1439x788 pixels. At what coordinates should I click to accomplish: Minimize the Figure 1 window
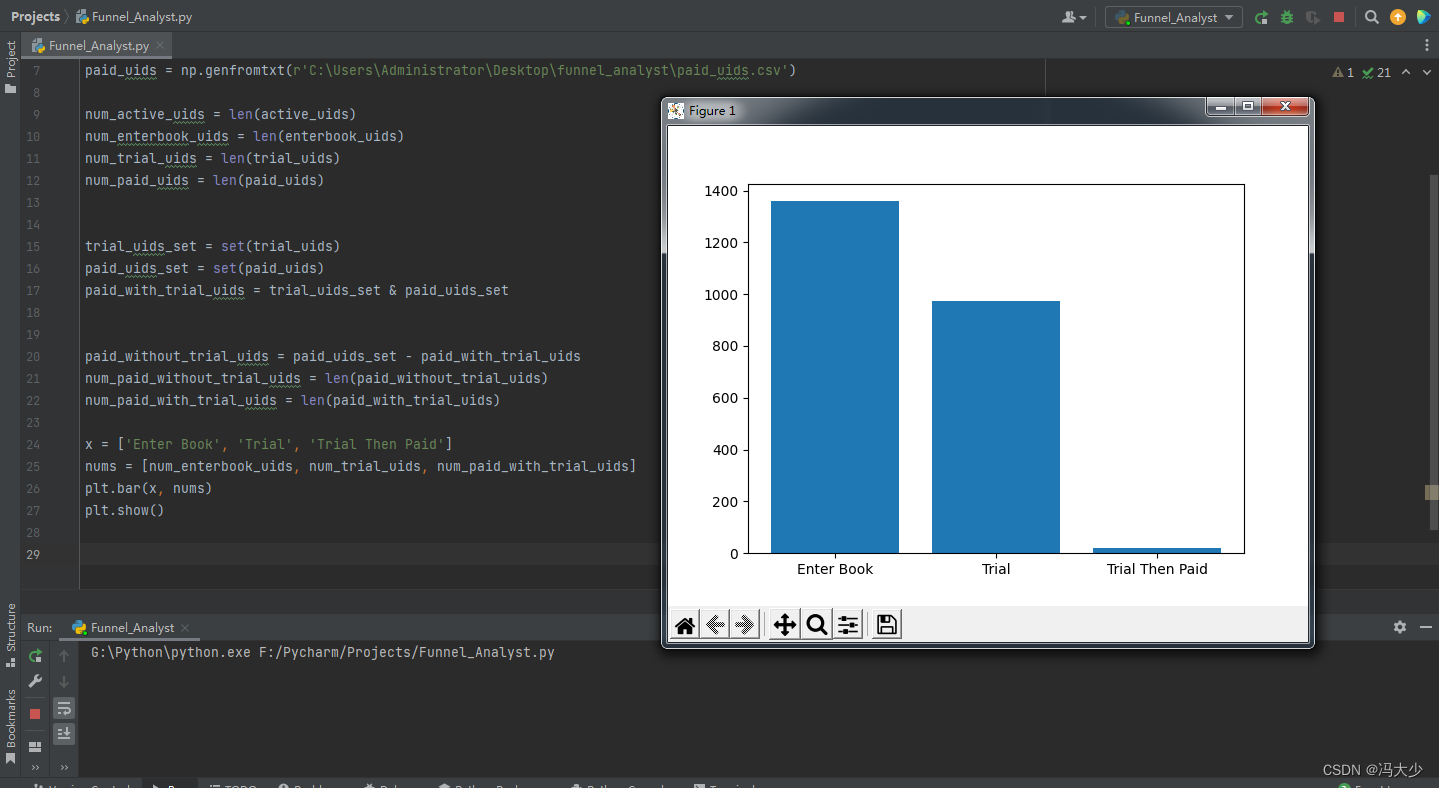(x=1220, y=107)
